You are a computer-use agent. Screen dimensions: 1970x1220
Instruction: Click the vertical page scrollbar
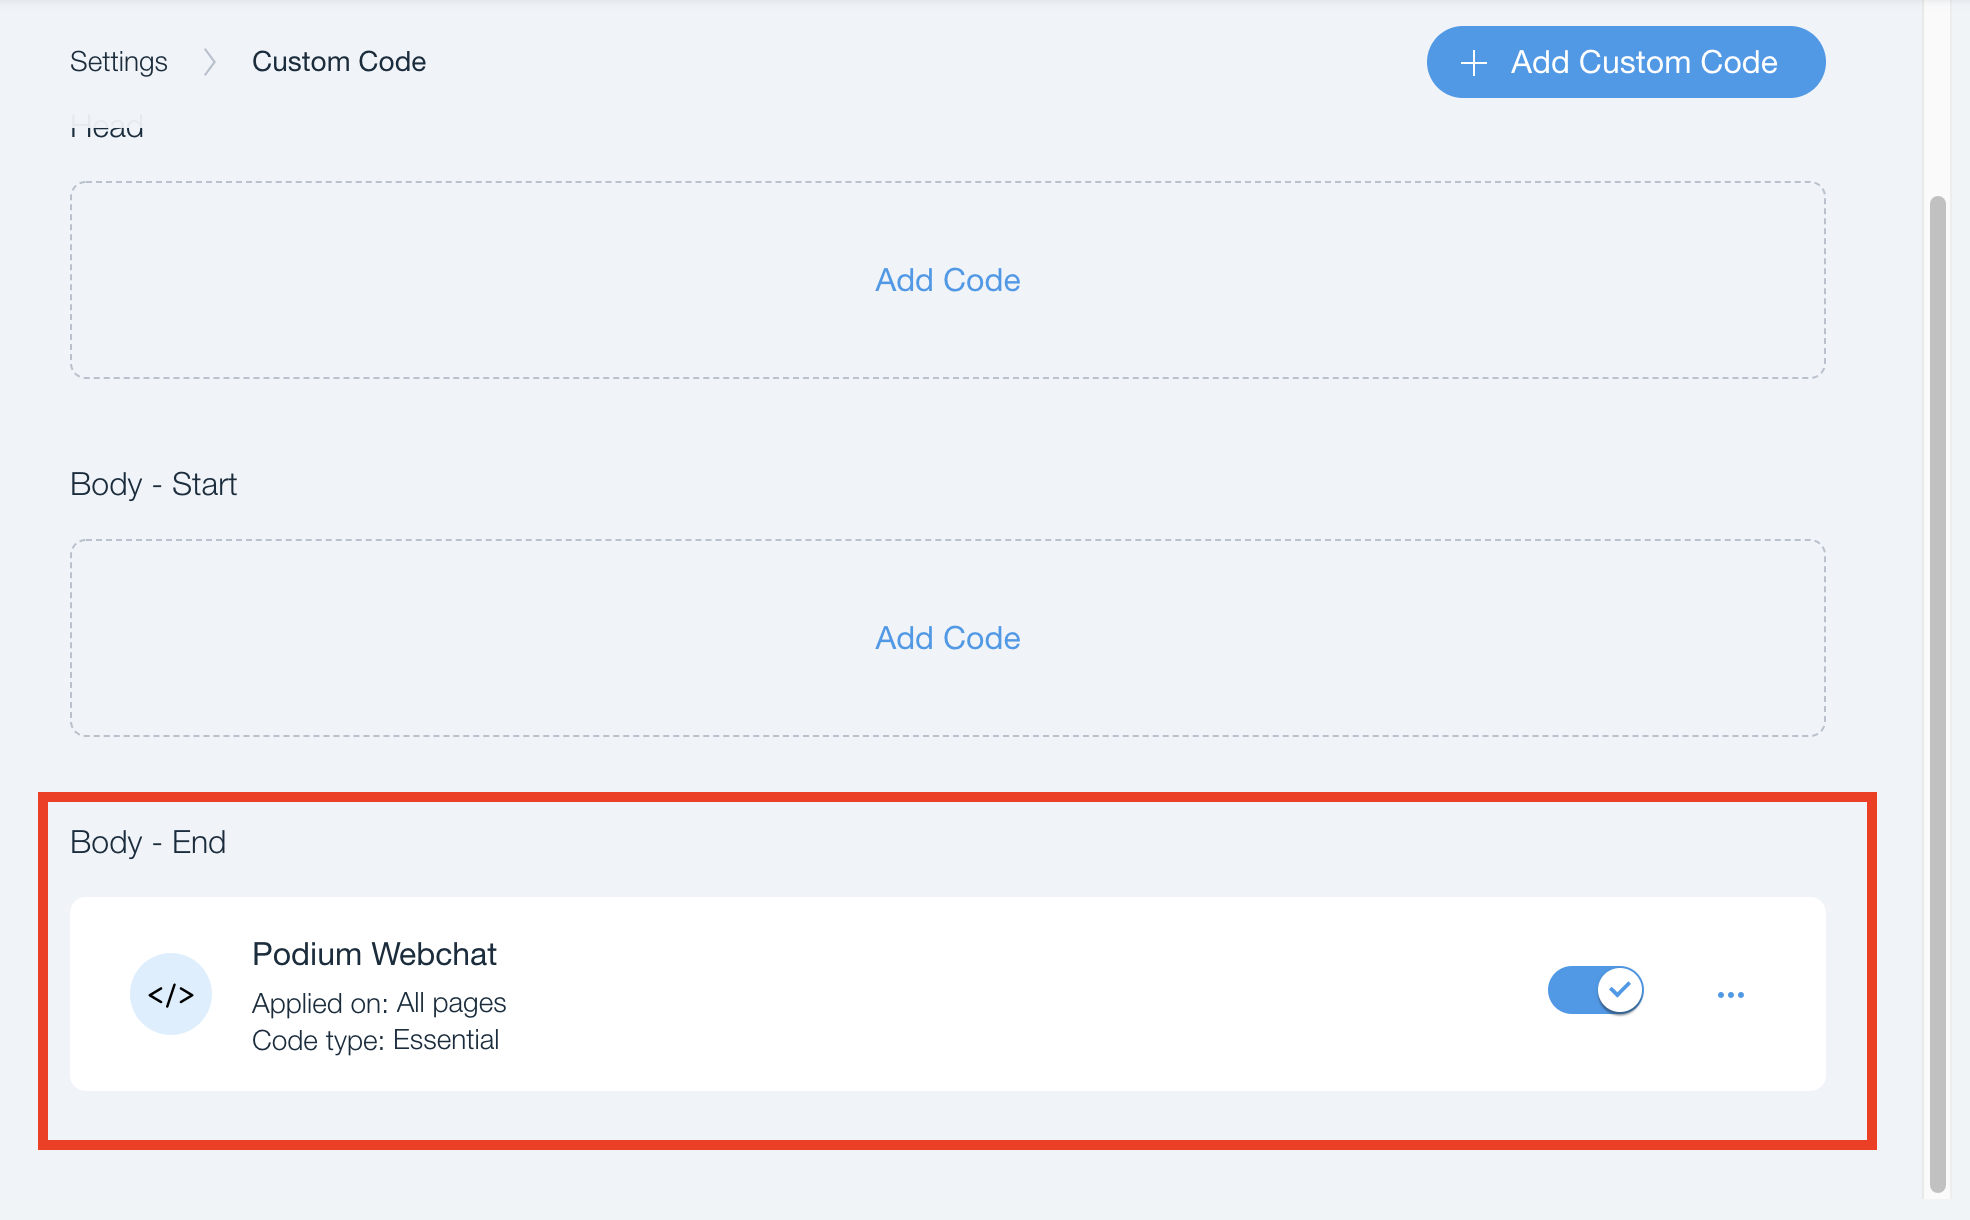(x=1937, y=694)
